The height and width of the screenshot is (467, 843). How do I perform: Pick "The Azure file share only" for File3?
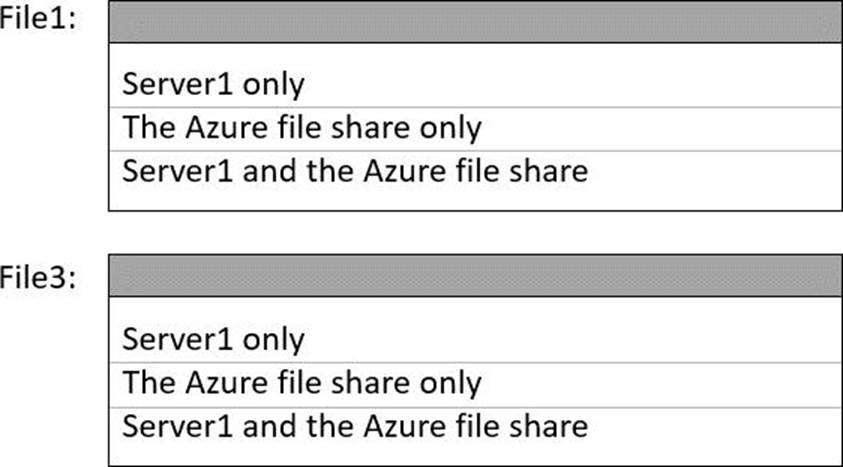[302, 382]
